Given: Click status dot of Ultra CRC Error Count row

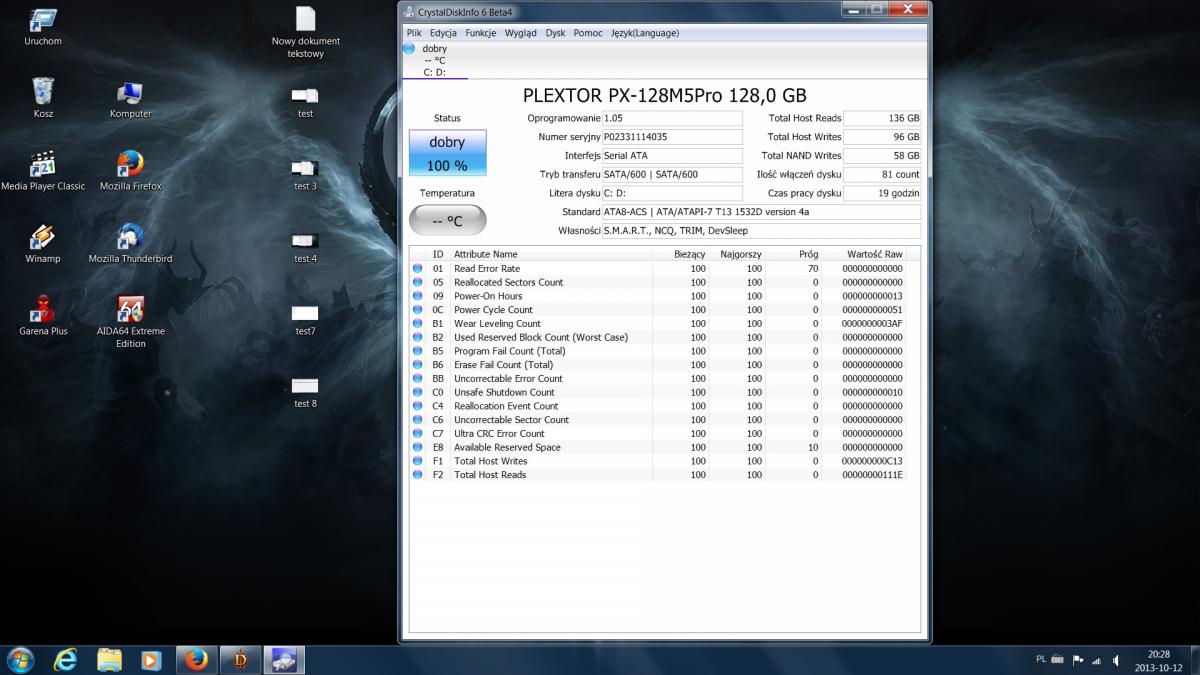Looking at the screenshot, I should pyautogui.click(x=418, y=433).
